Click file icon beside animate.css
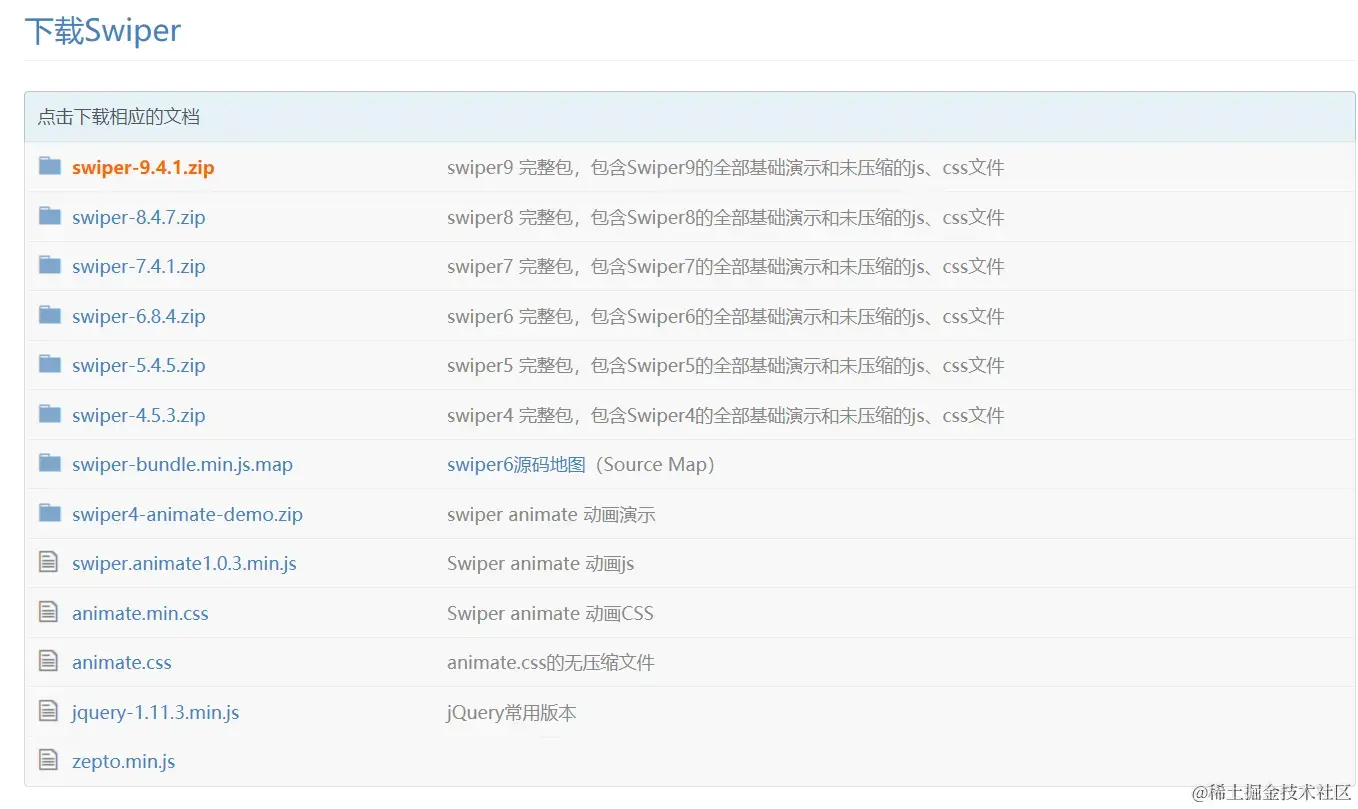Screen dimensions: 1358x809 point(48,661)
